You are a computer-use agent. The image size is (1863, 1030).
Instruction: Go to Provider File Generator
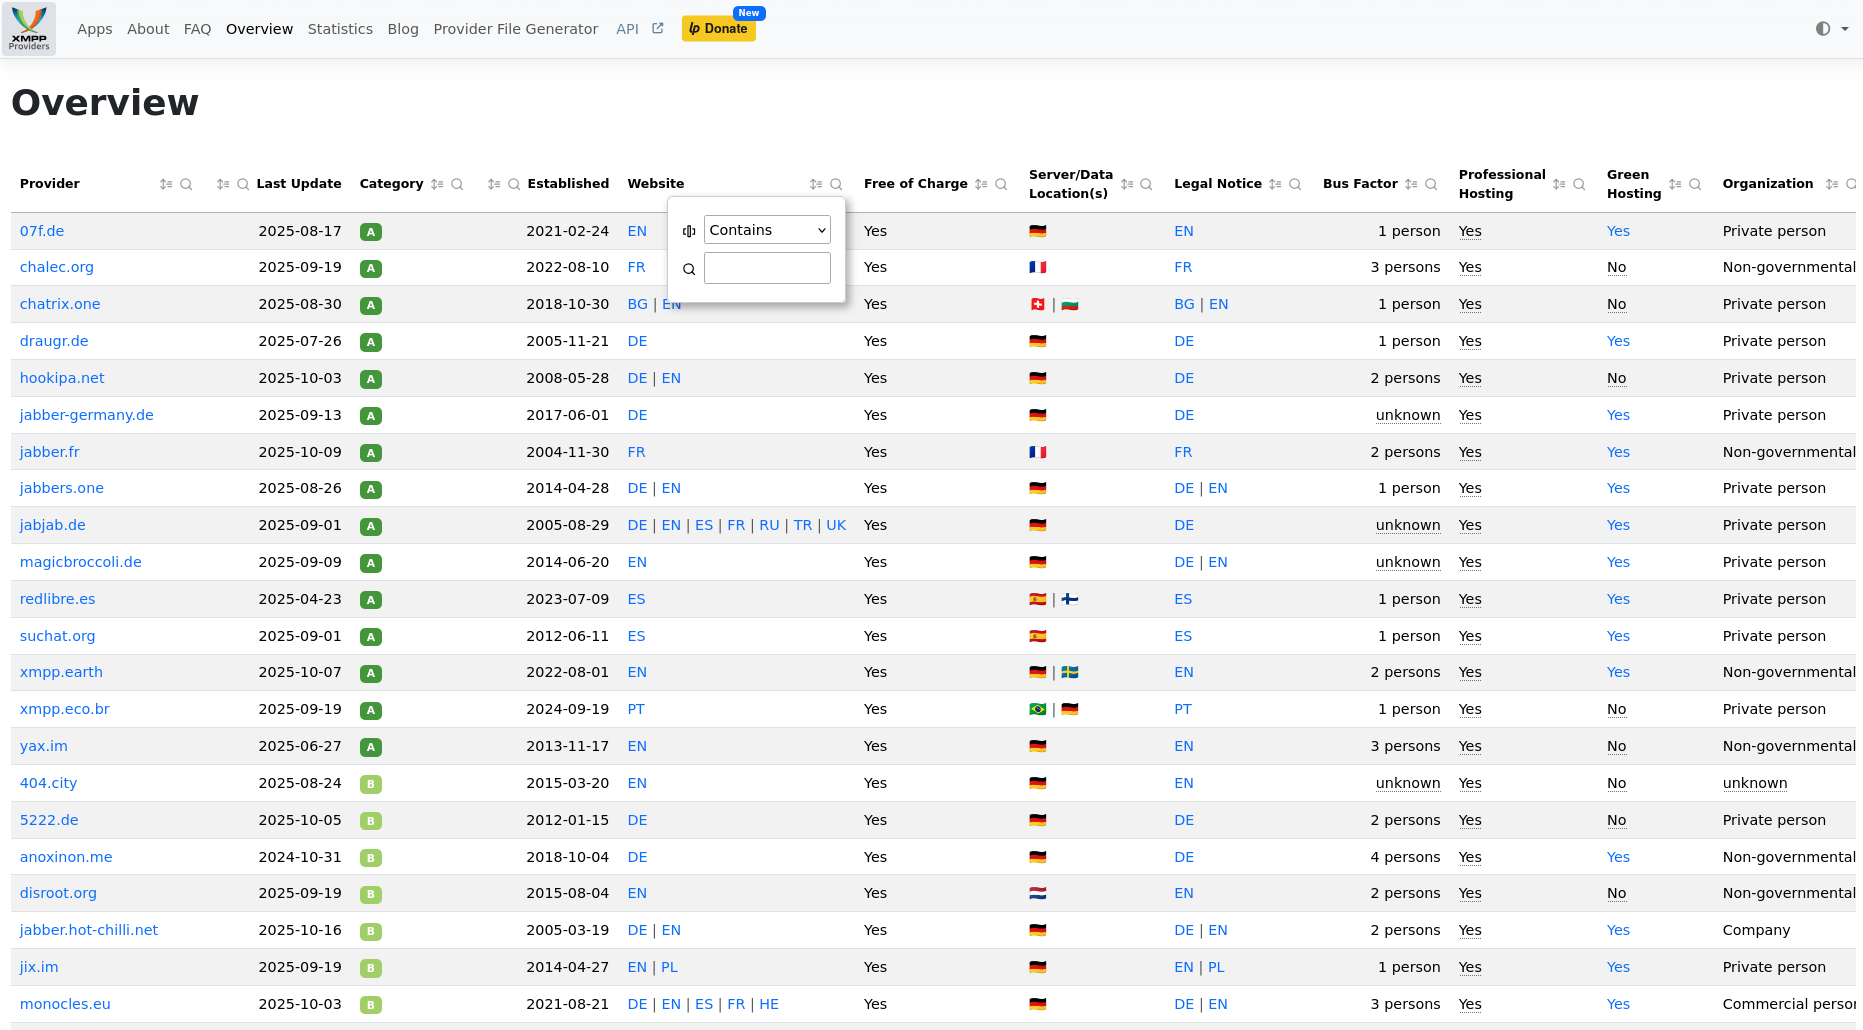tap(515, 29)
